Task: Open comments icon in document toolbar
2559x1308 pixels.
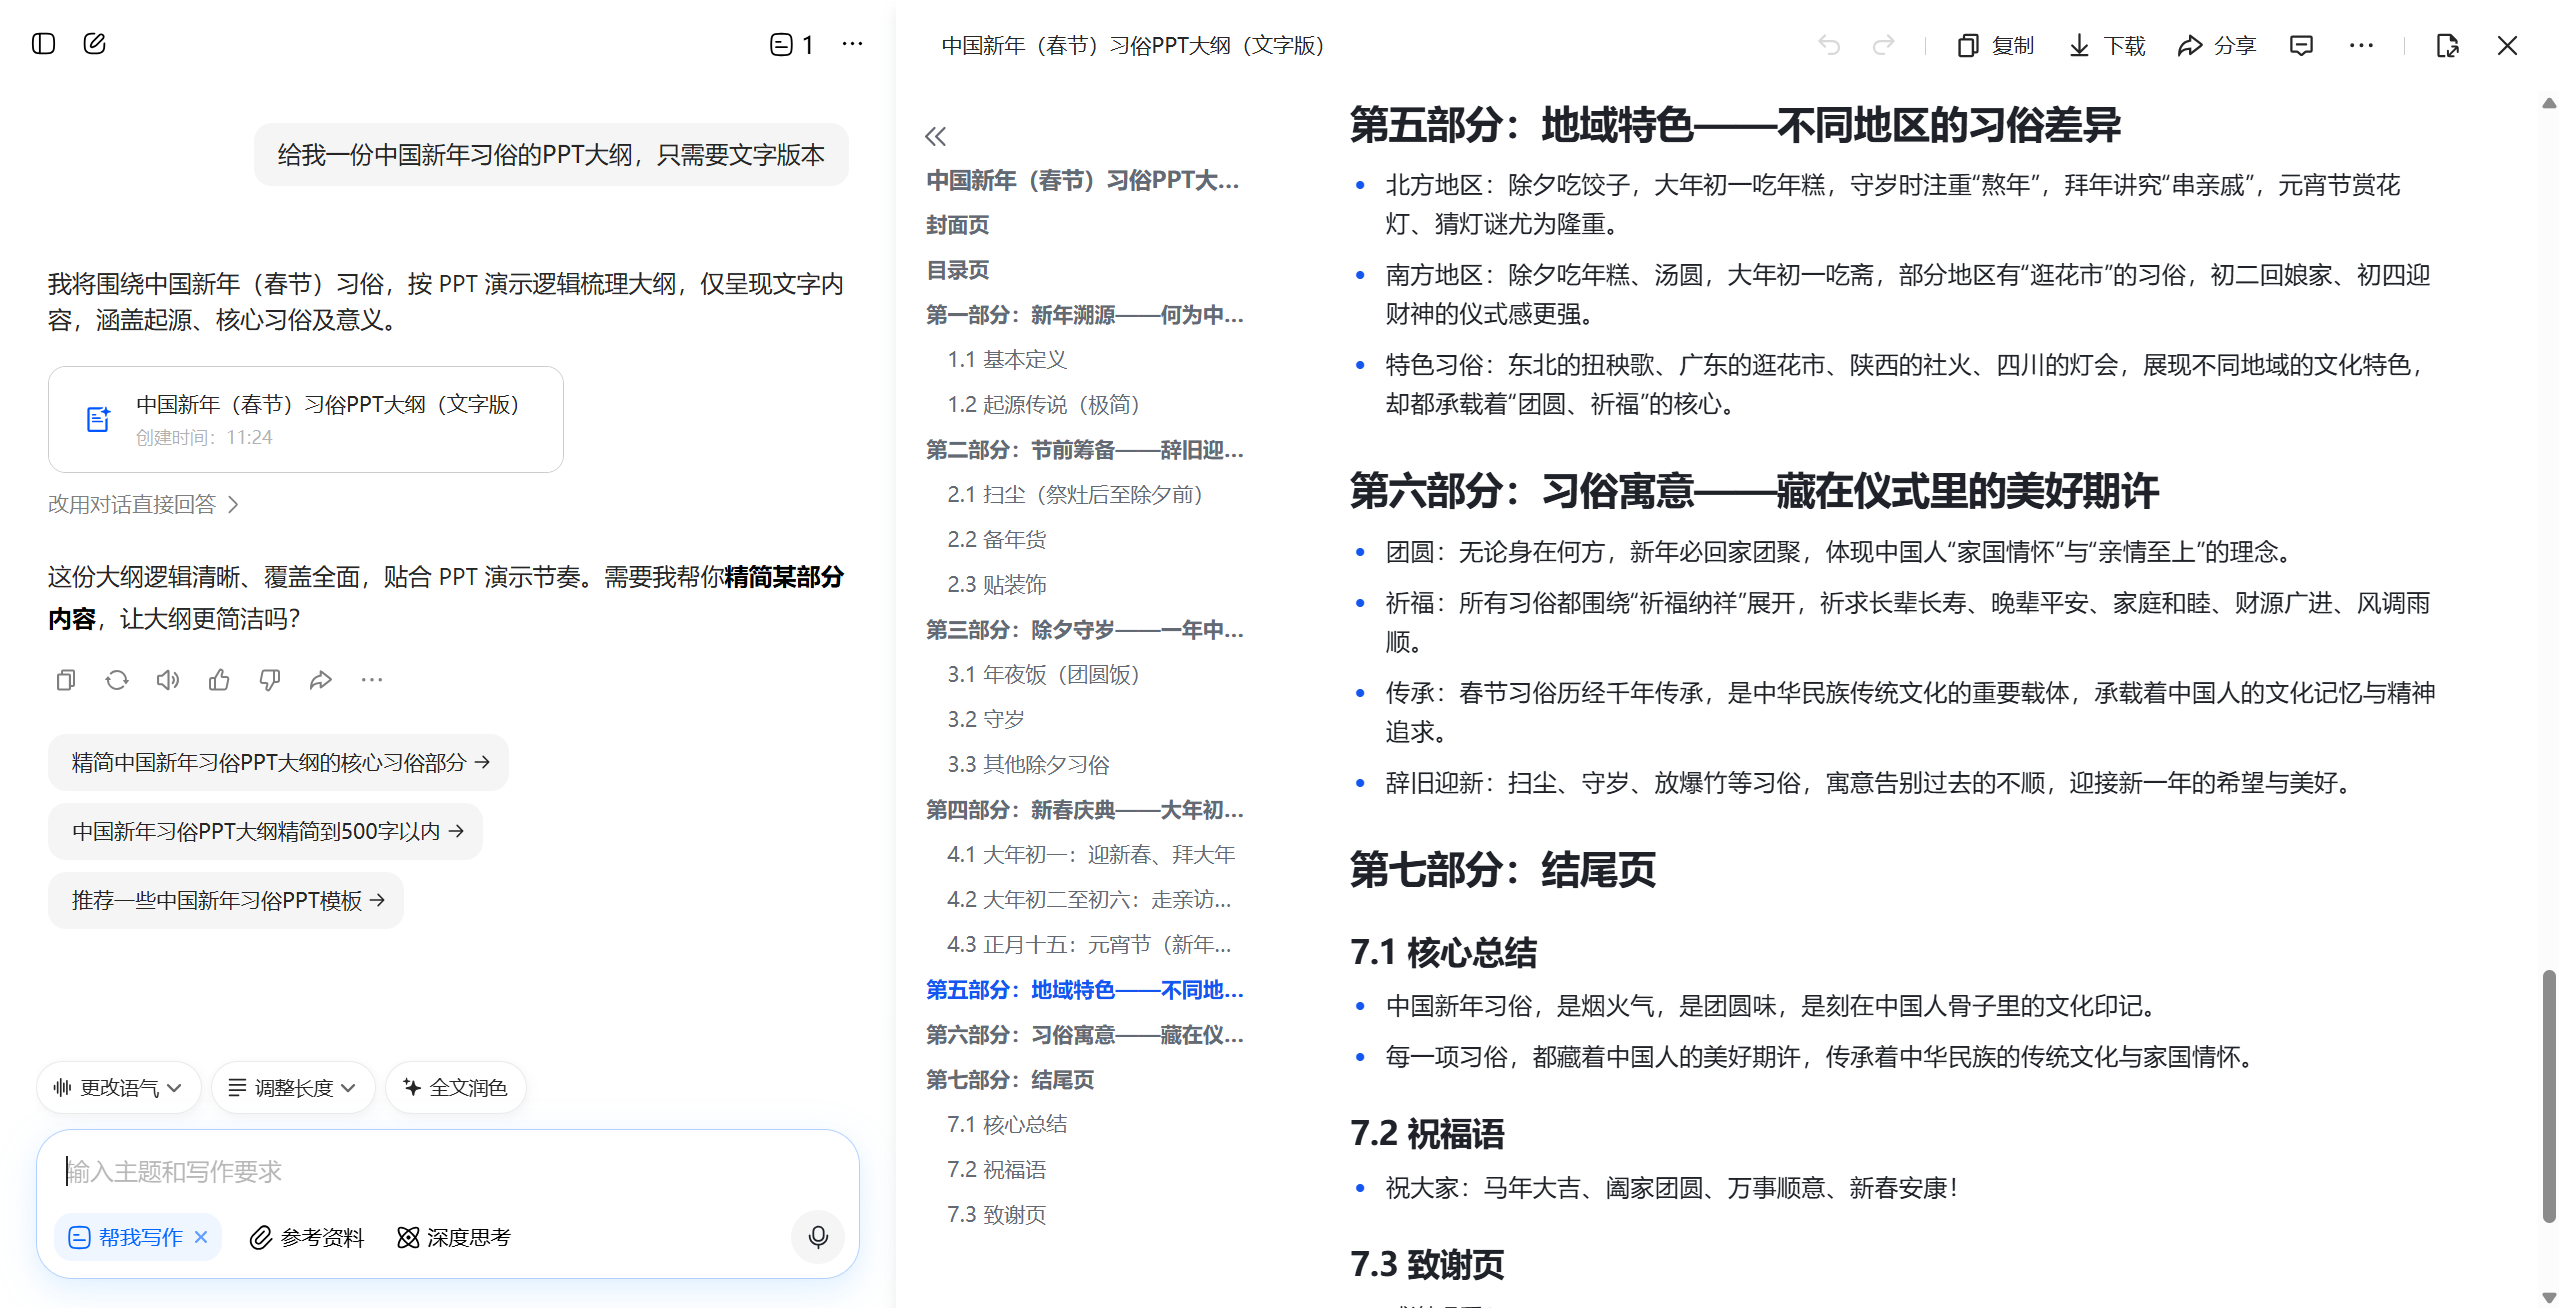Action: pyautogui.click(x=2301, y=46)
